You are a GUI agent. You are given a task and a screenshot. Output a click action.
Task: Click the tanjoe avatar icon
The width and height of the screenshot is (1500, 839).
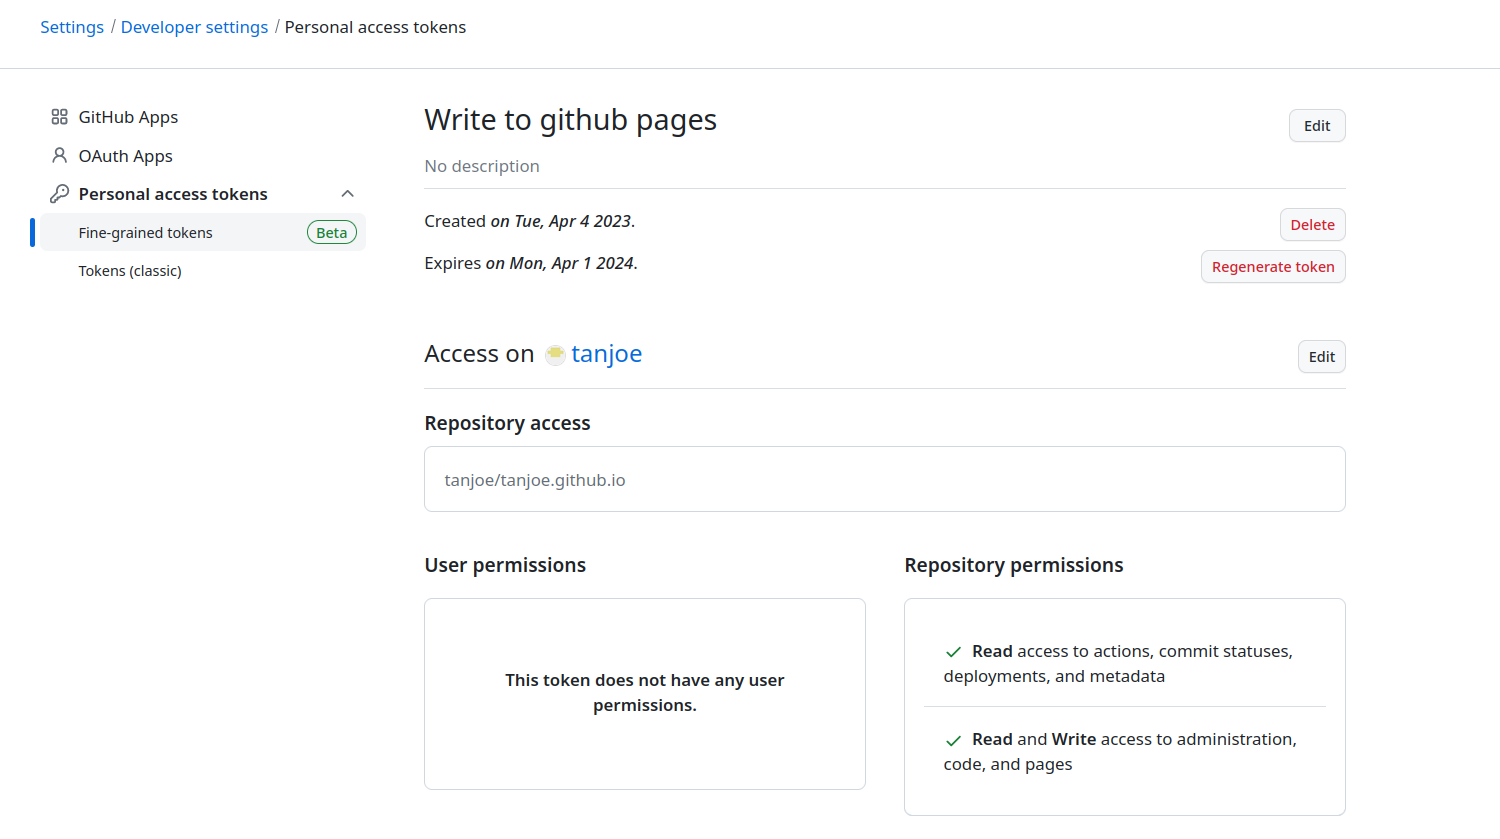tap(555, 355)
